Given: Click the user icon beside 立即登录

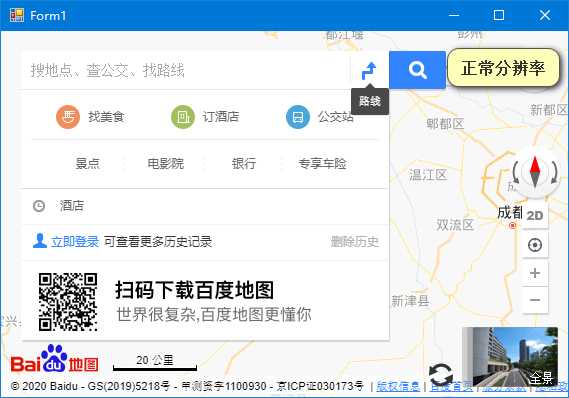Looking at the screenshot, I should (40, 241).
